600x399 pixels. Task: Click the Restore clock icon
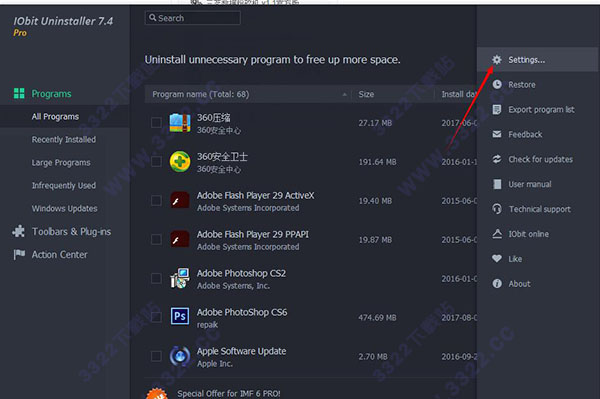point(497,85)
